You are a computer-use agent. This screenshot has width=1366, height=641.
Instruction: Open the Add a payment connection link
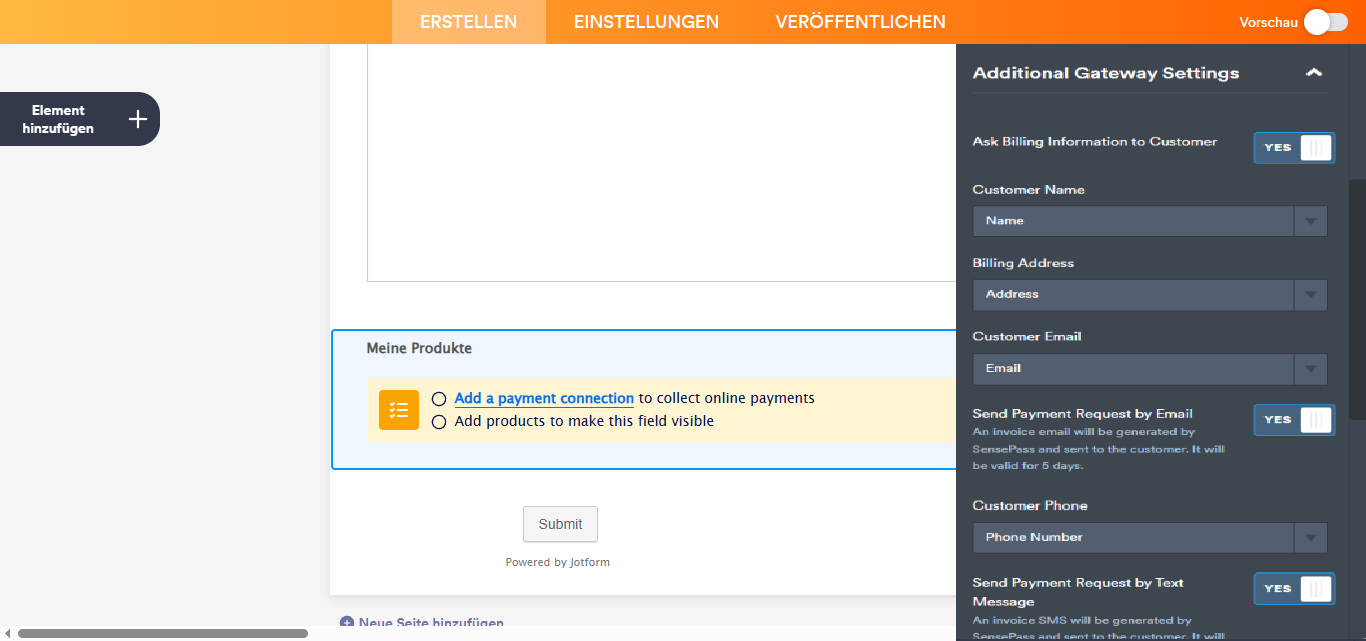544,398
